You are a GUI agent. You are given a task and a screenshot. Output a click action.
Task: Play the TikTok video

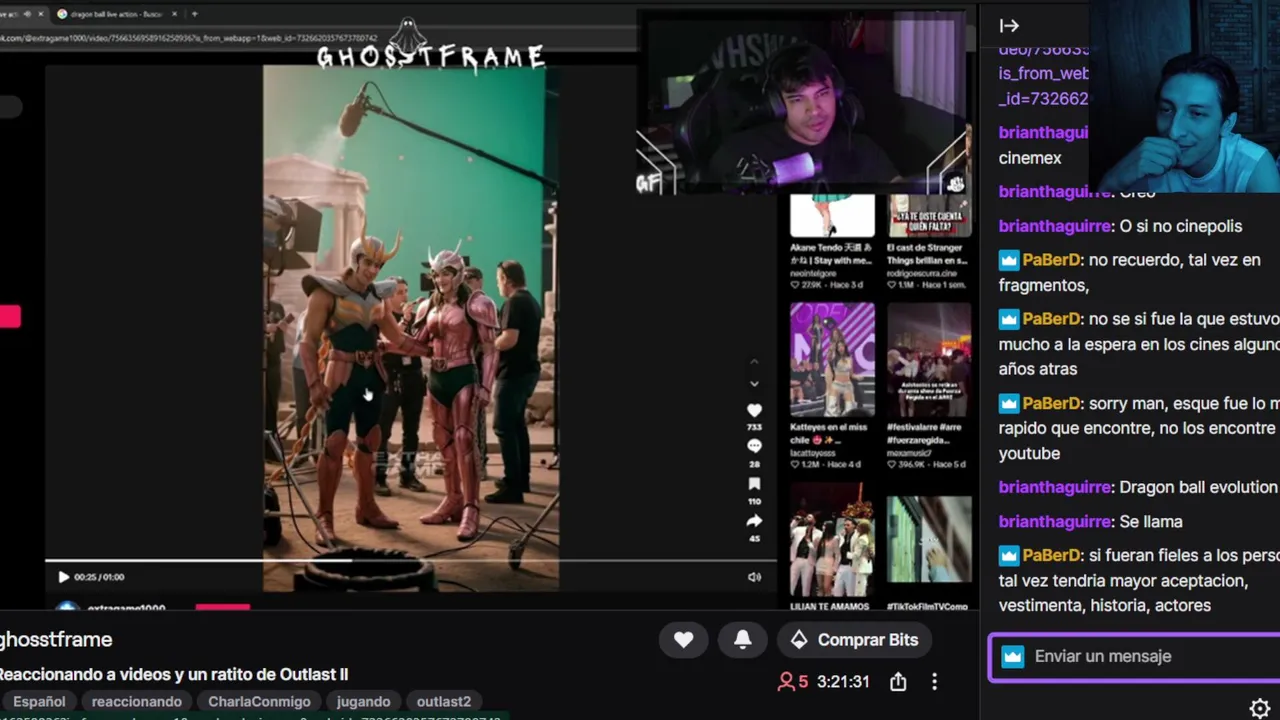pyautogui.click(x=63, y=577)
